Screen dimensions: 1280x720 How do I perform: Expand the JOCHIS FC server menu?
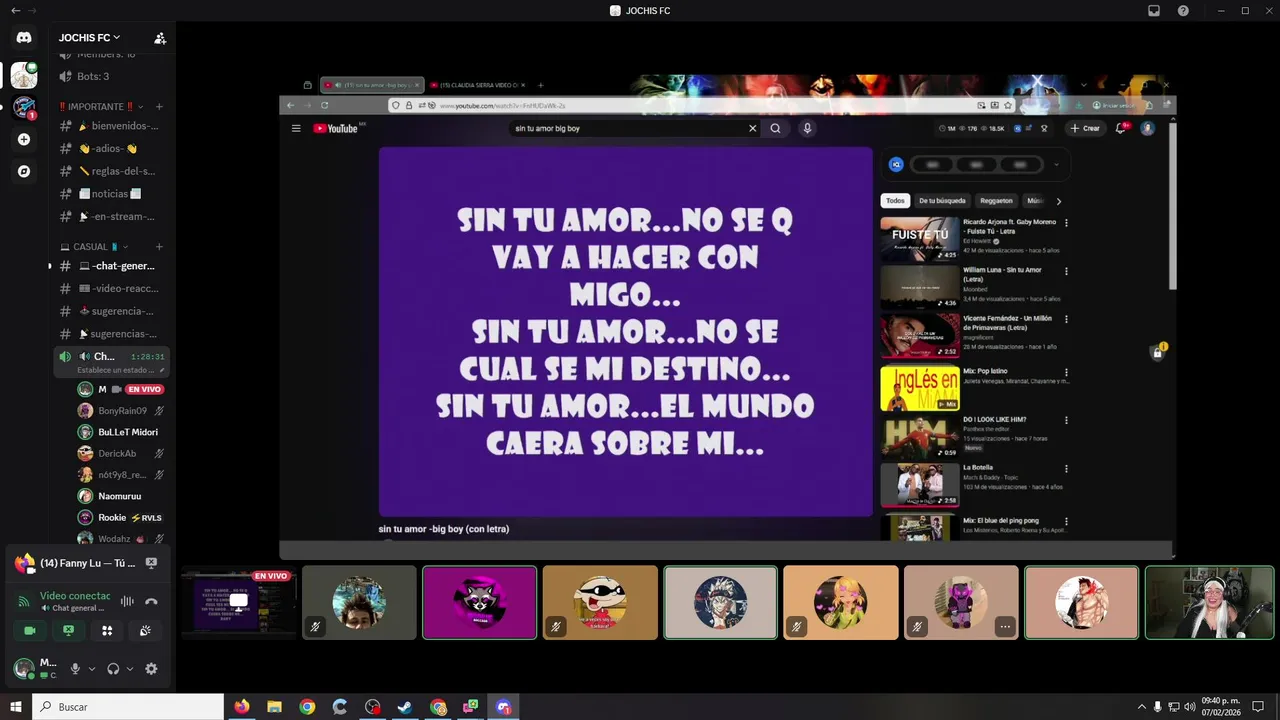pos(89,38)
